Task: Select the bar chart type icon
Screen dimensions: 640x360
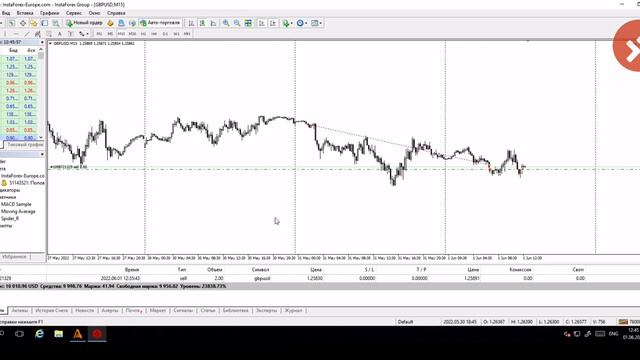Action: [x=191, y=23]
